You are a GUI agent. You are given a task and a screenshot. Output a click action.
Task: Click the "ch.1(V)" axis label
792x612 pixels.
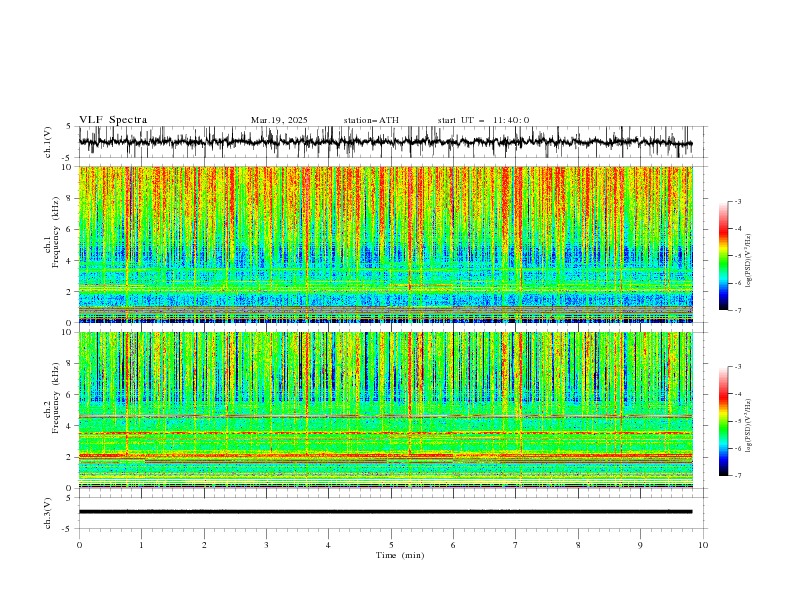tap(48, 142)
